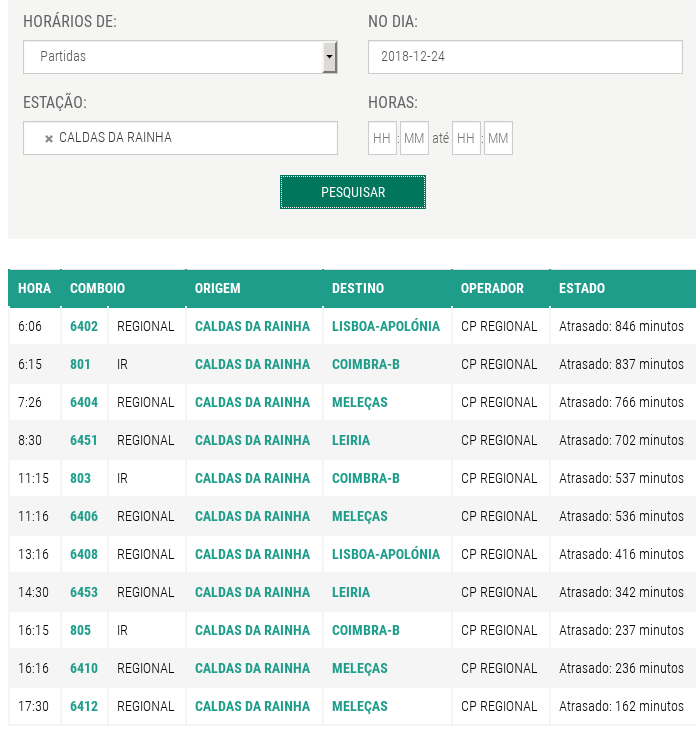Image resolution: width=696 pixels, height=738 pixels.
Task: Click the station field containing CALDAS DA RAINHA
Action: point(180,138)
